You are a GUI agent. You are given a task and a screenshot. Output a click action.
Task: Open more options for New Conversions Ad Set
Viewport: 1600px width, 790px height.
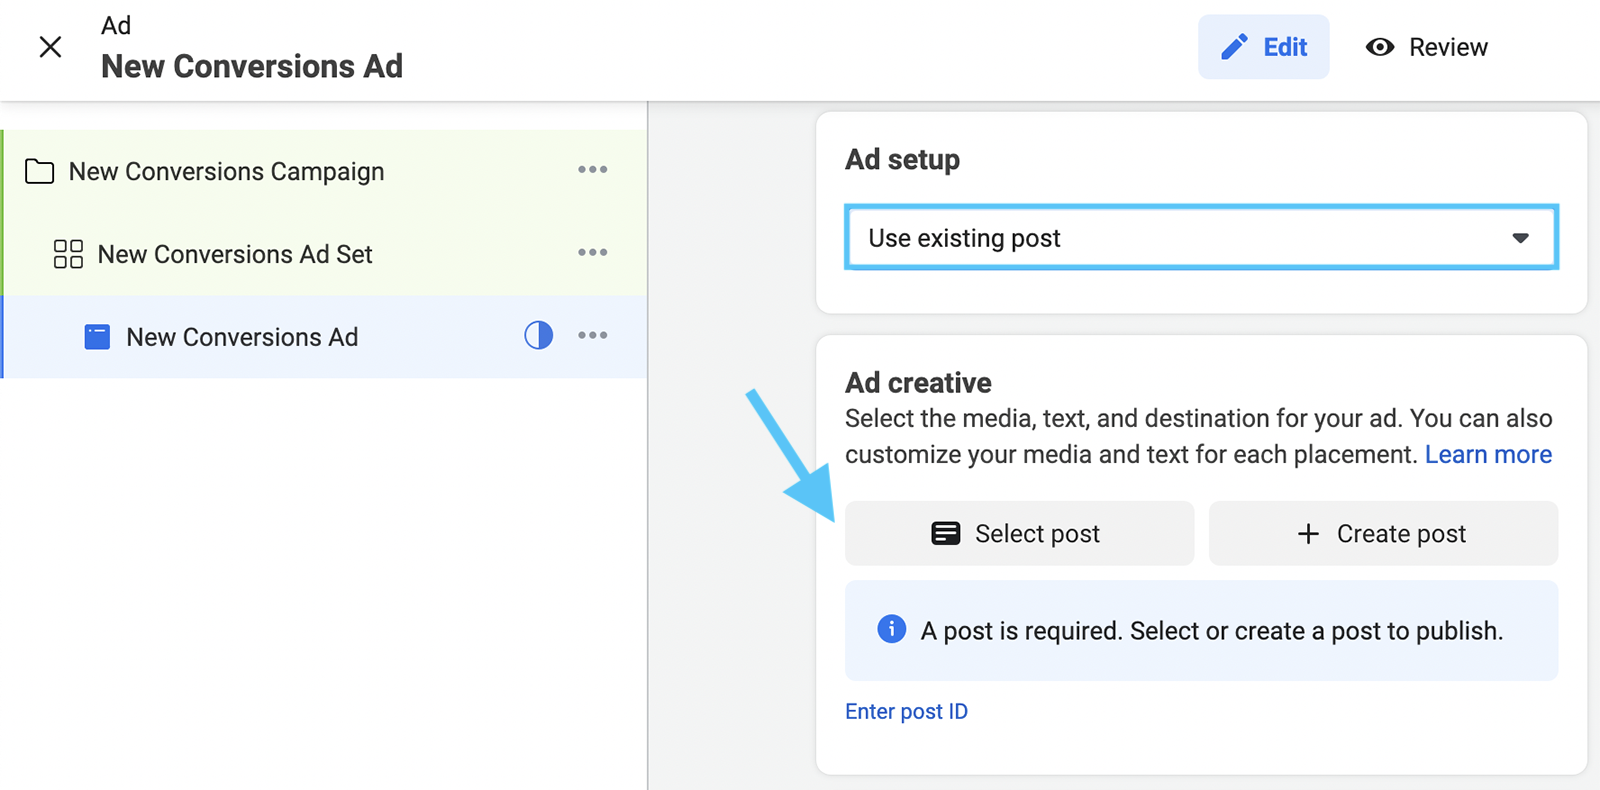593,253
